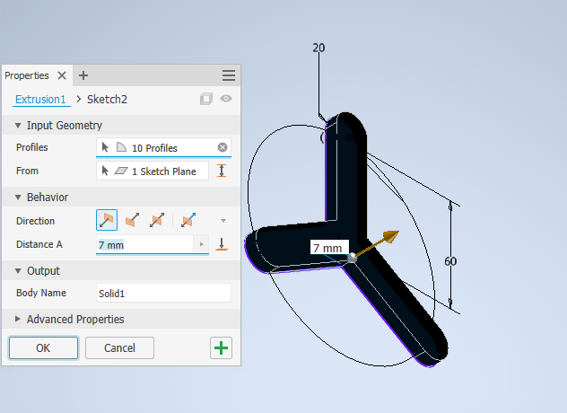Collapse the Input Geometry section
Image resolution: width=567 pixels, height=413 pixels.
pos(18,125)
